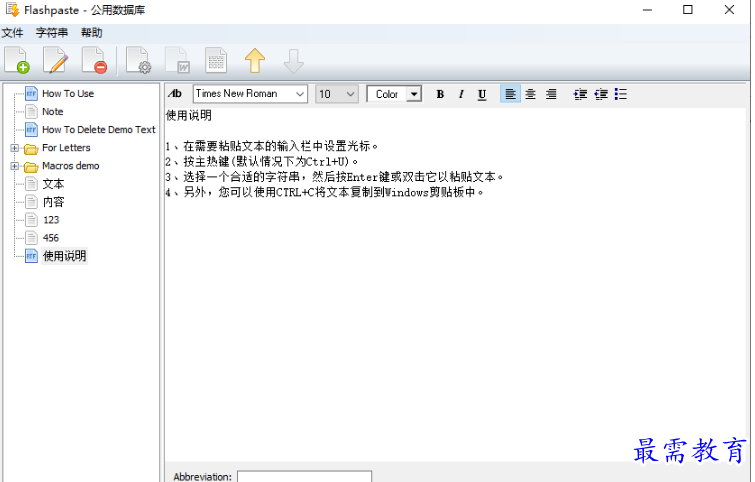
Task: Click line 4 about copying with CTRL+C
Action: [x=325, y=192]
